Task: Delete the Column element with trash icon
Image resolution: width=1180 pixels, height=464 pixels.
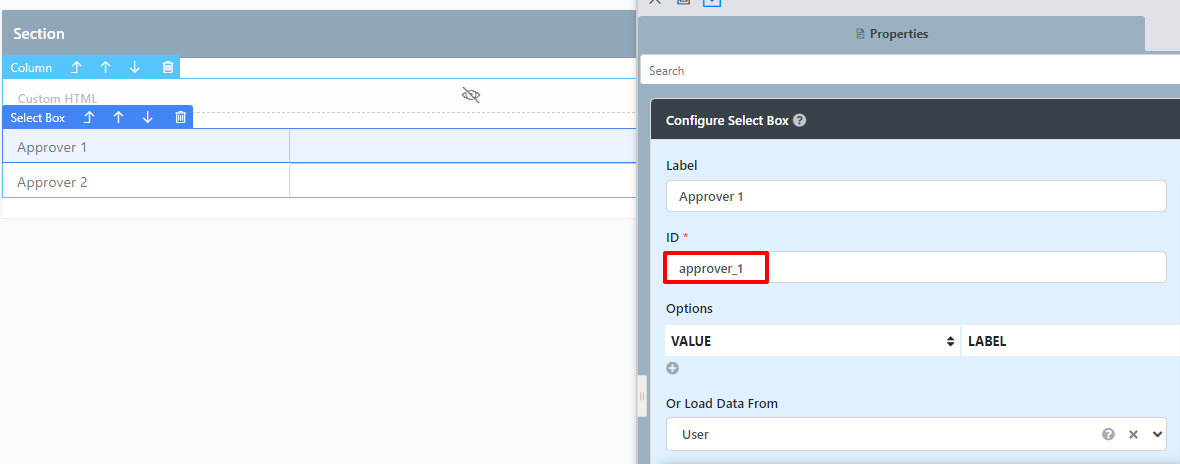Action: [168, 68]
